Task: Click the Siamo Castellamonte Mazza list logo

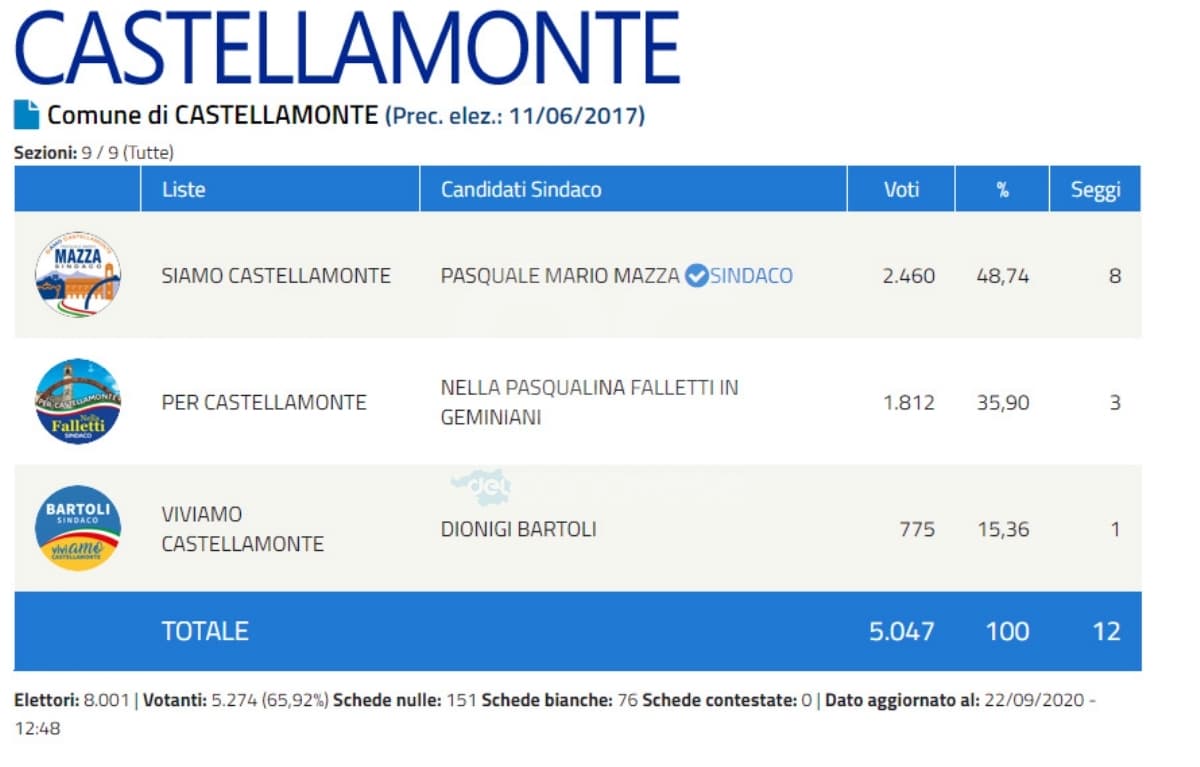Action: click(78, 275)
